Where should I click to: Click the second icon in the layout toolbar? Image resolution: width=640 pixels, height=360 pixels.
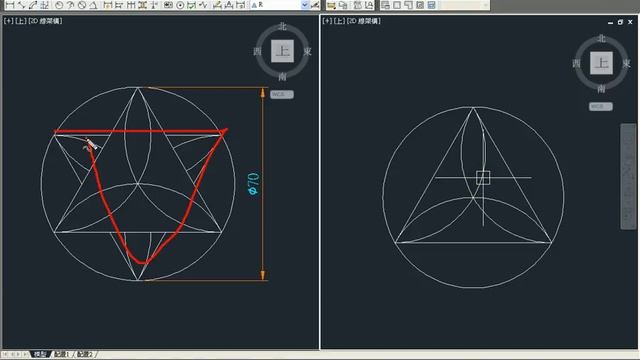click(343, 5)
